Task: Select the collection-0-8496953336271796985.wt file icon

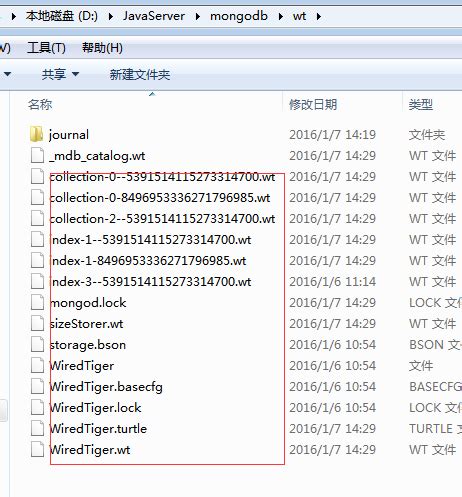Action: pos(37,197)
